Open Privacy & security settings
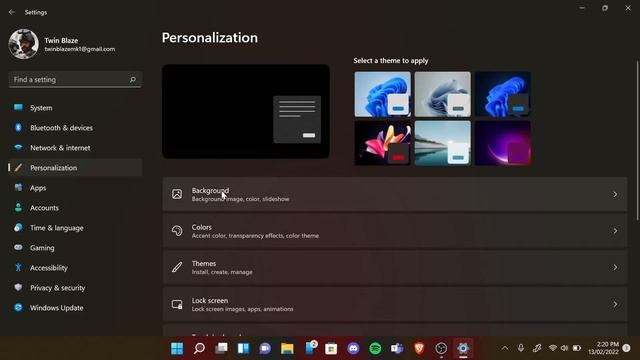The width and height of the screenshot is (640, 360). click(75, 288)
